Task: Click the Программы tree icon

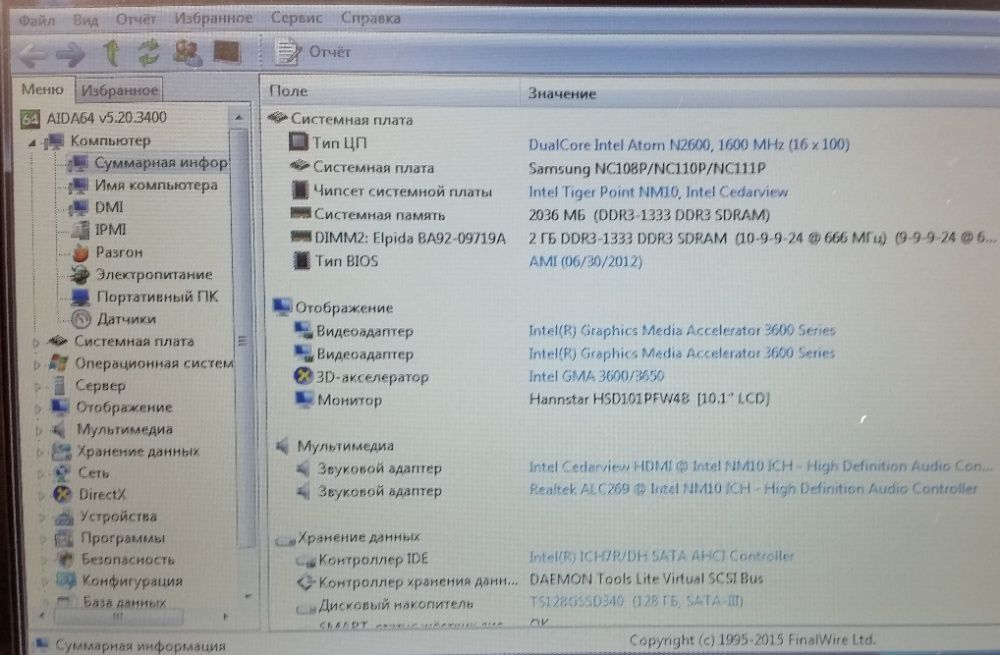Action: 64,539
